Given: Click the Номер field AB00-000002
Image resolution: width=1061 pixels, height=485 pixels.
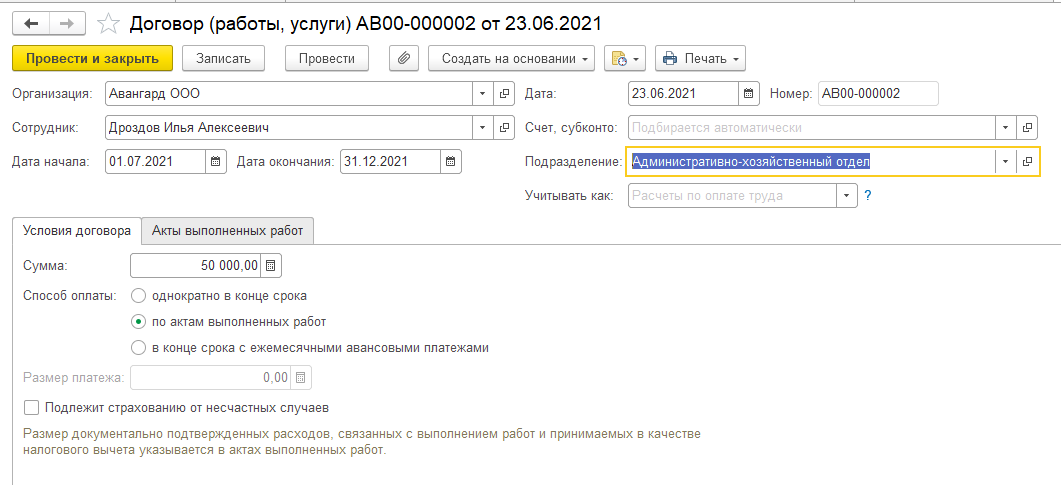Looking at the screenshot, I should point(878,94).
